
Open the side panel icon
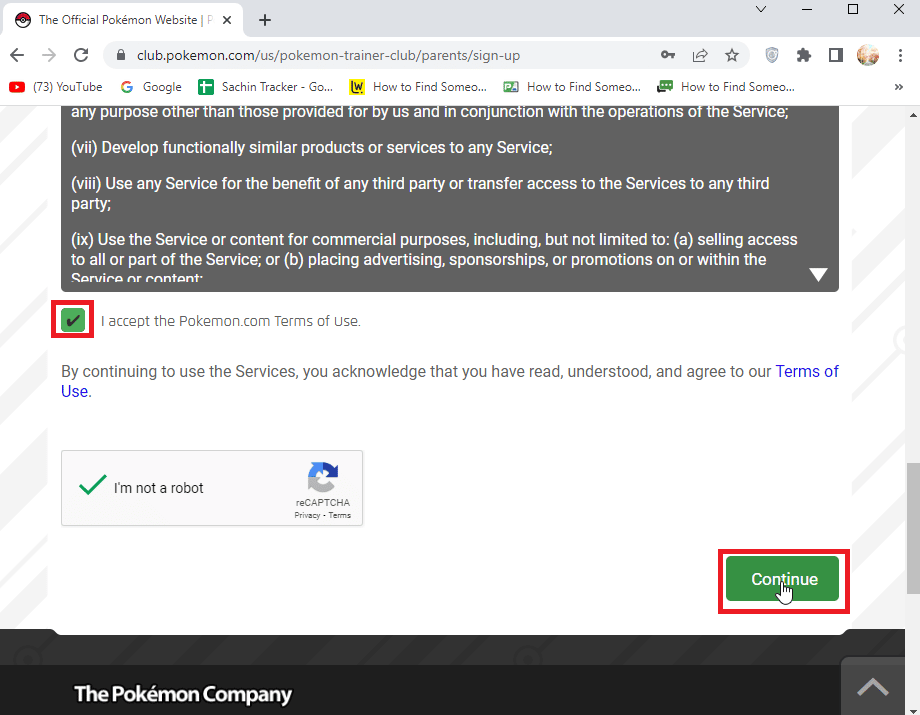pyautogui.click(x=835, y=55)
